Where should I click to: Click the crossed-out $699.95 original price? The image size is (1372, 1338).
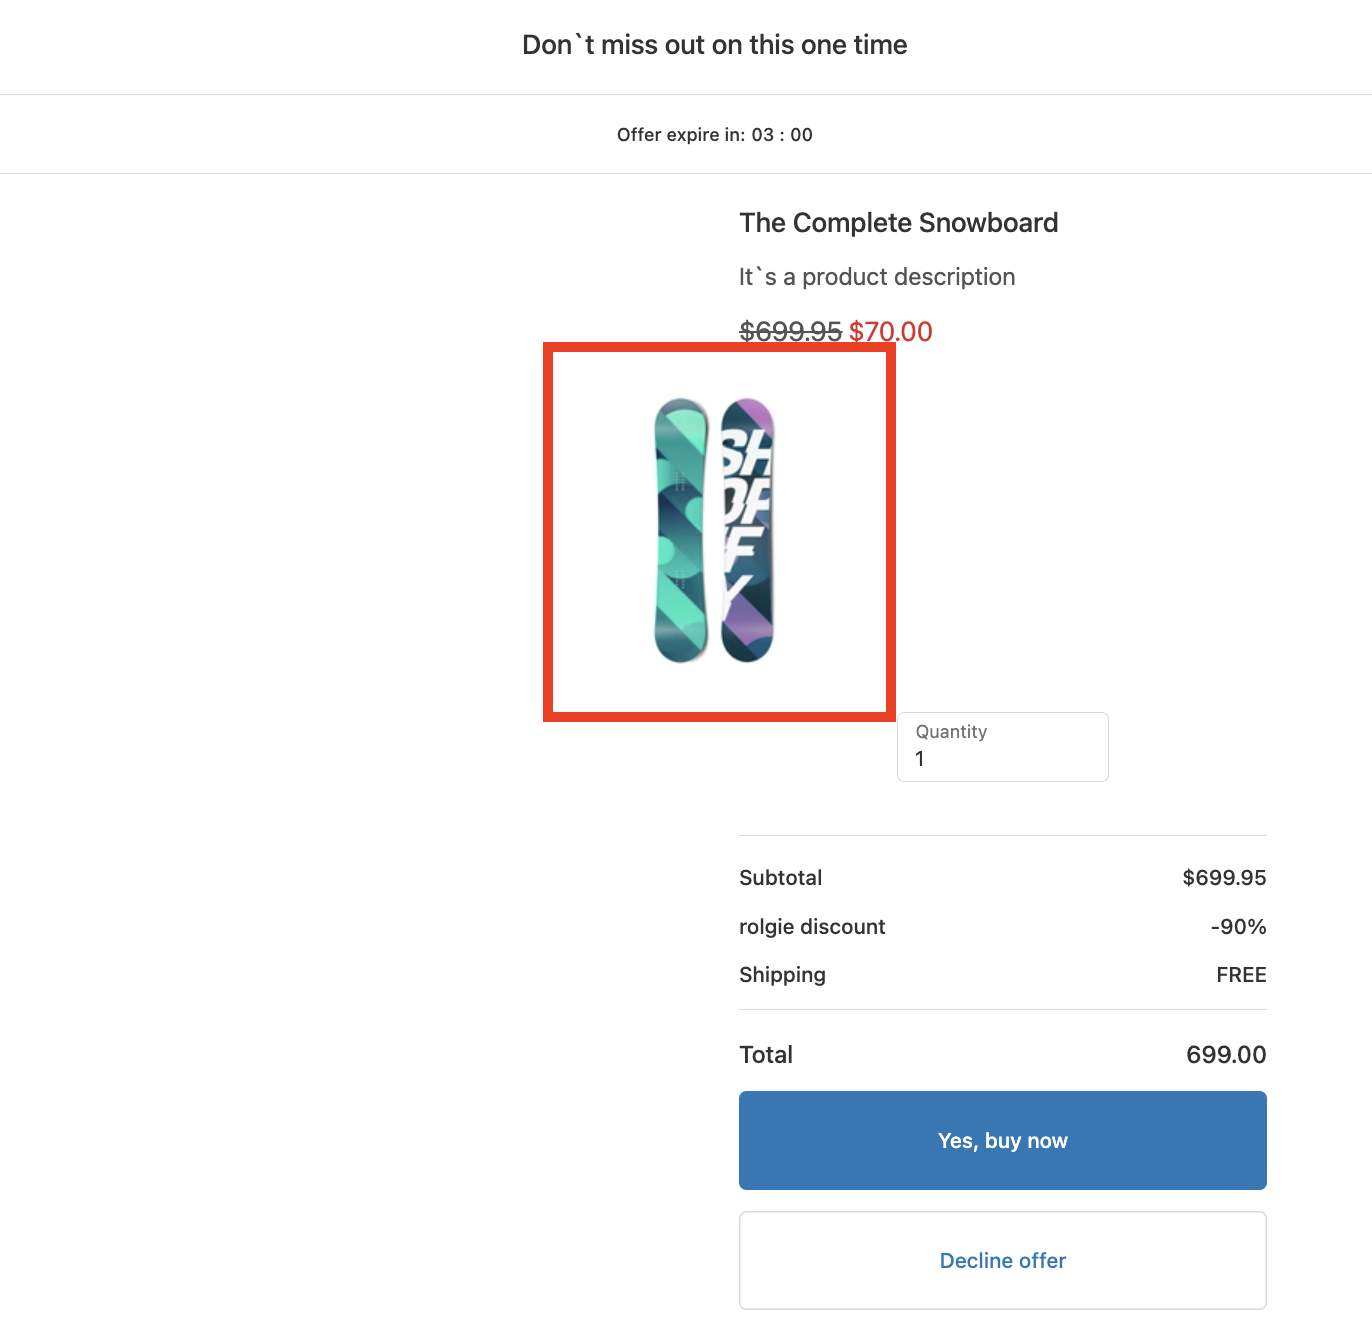tap(790, 331)
